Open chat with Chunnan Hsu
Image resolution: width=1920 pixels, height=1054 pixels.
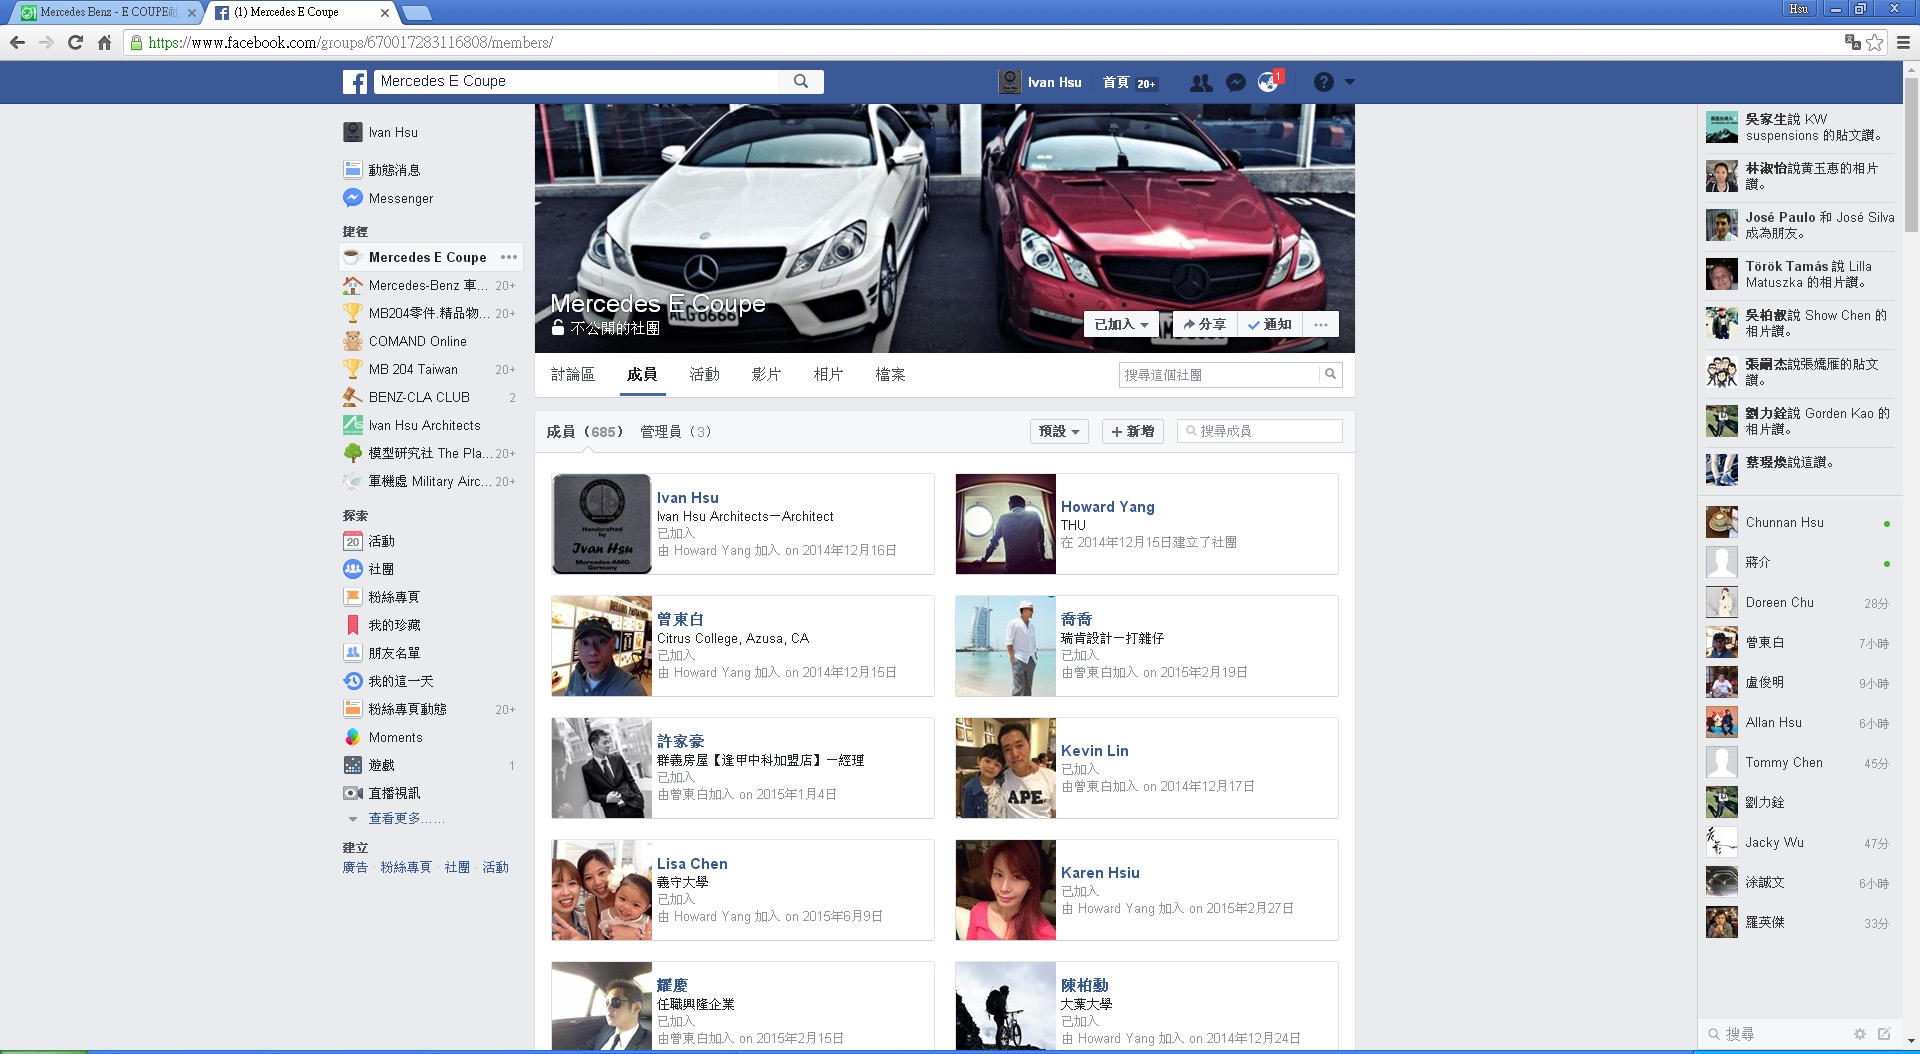tap(1800, 522)
